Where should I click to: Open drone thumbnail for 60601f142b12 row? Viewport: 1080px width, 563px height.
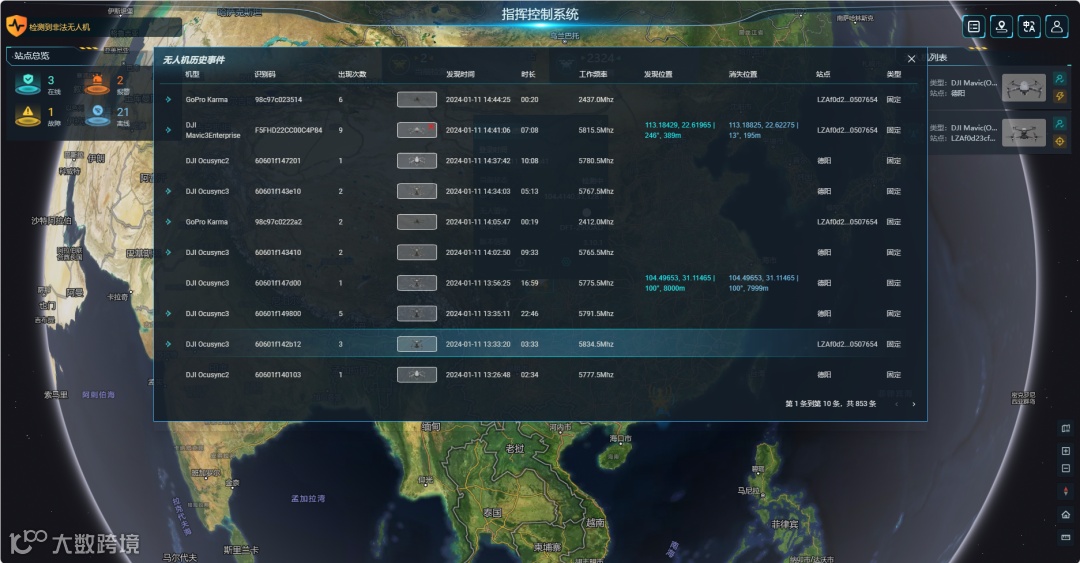pos(417,344)
